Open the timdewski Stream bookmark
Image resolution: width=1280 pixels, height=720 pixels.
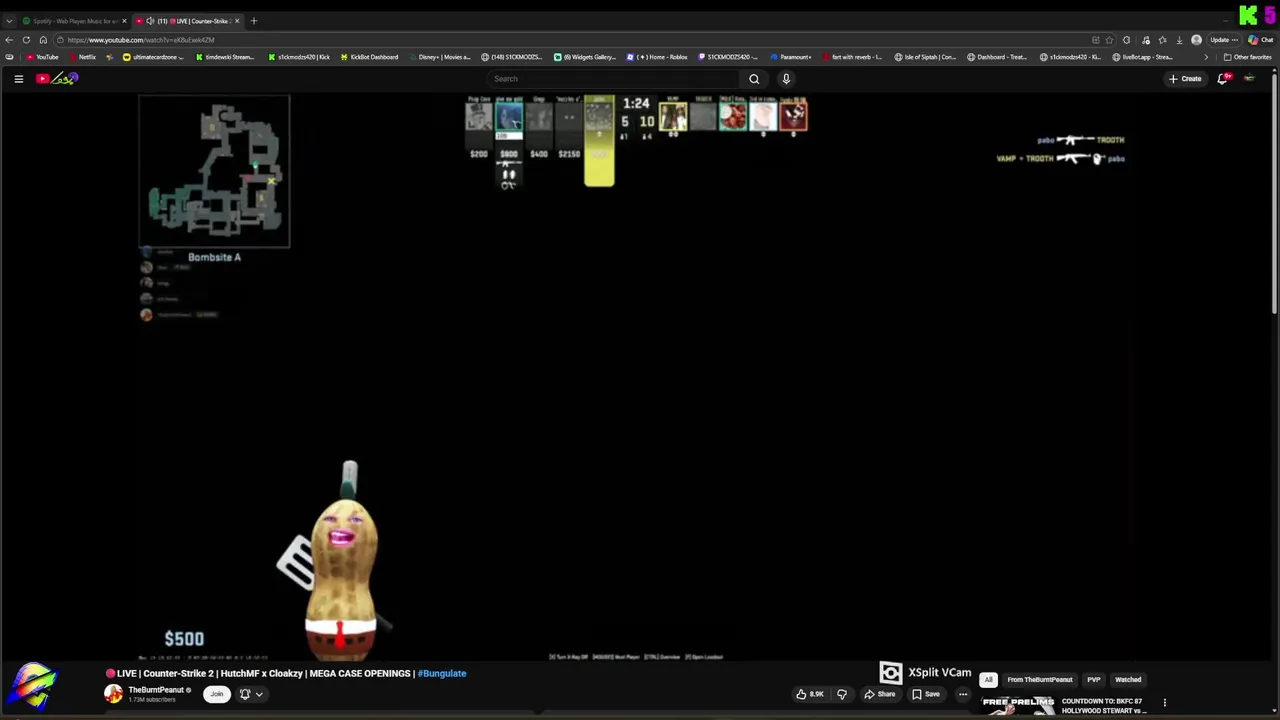coord(225,57)
